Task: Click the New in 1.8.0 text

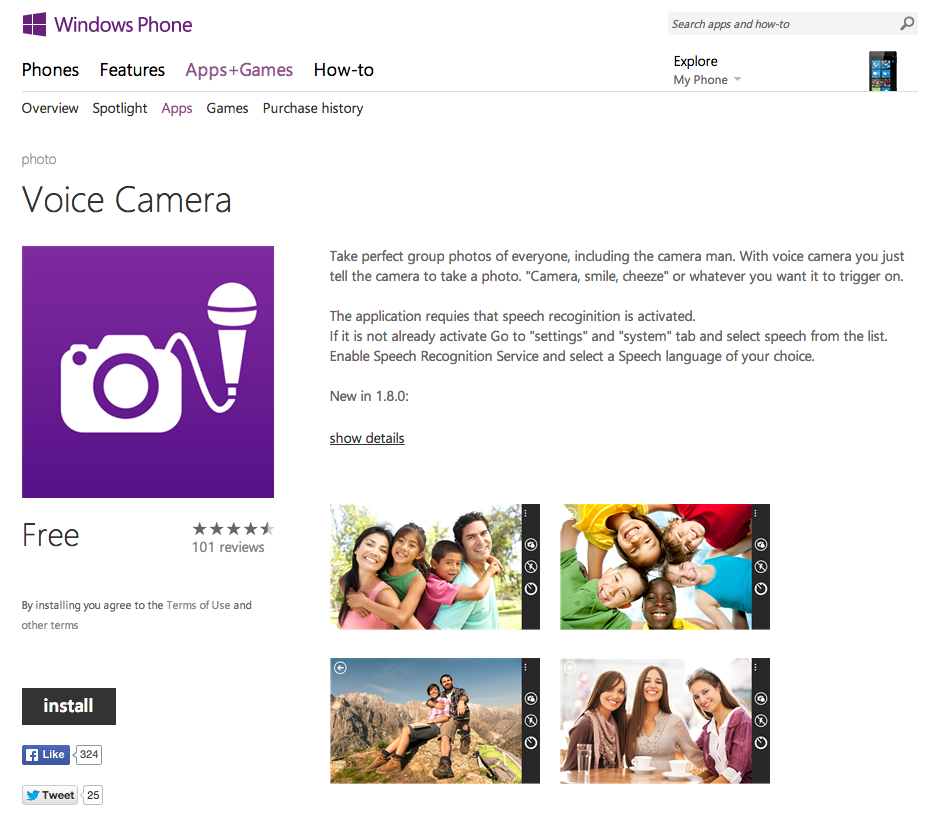Action: pos(369,396)
